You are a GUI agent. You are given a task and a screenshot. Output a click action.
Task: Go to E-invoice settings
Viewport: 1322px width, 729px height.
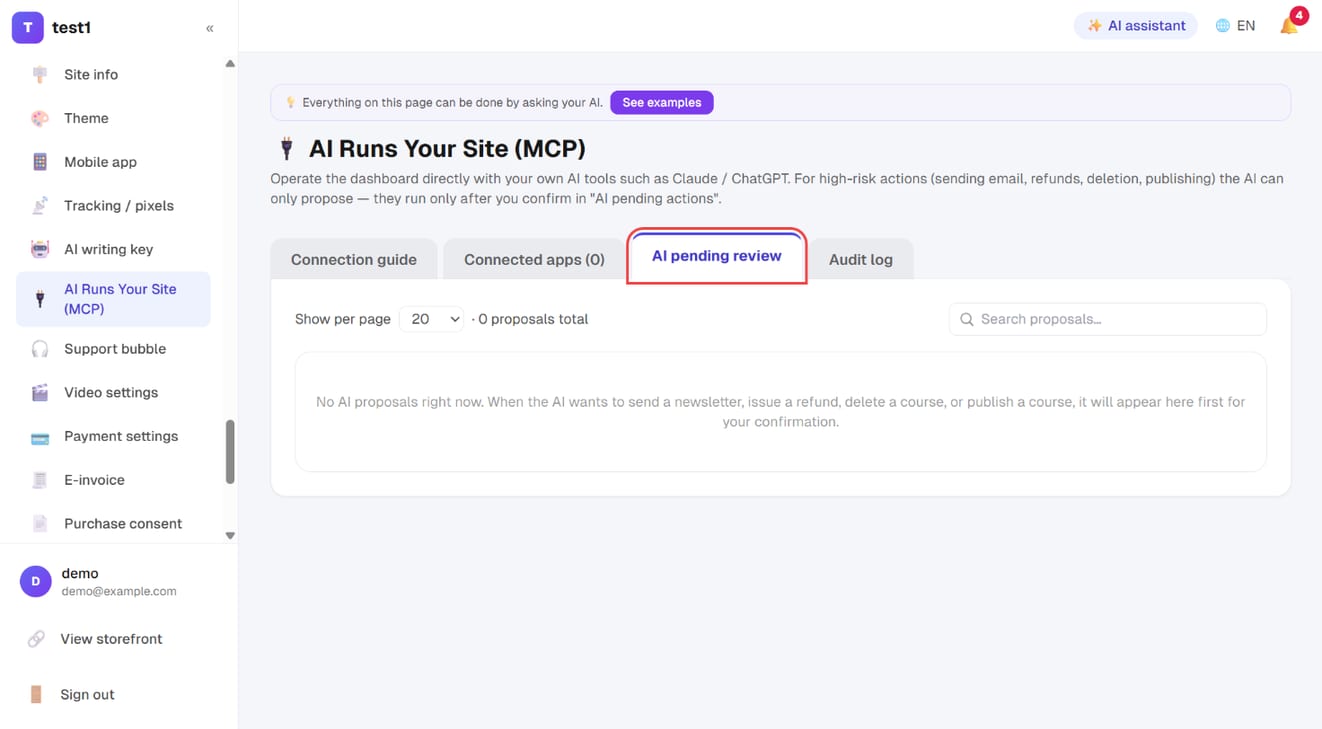(113, 480)
